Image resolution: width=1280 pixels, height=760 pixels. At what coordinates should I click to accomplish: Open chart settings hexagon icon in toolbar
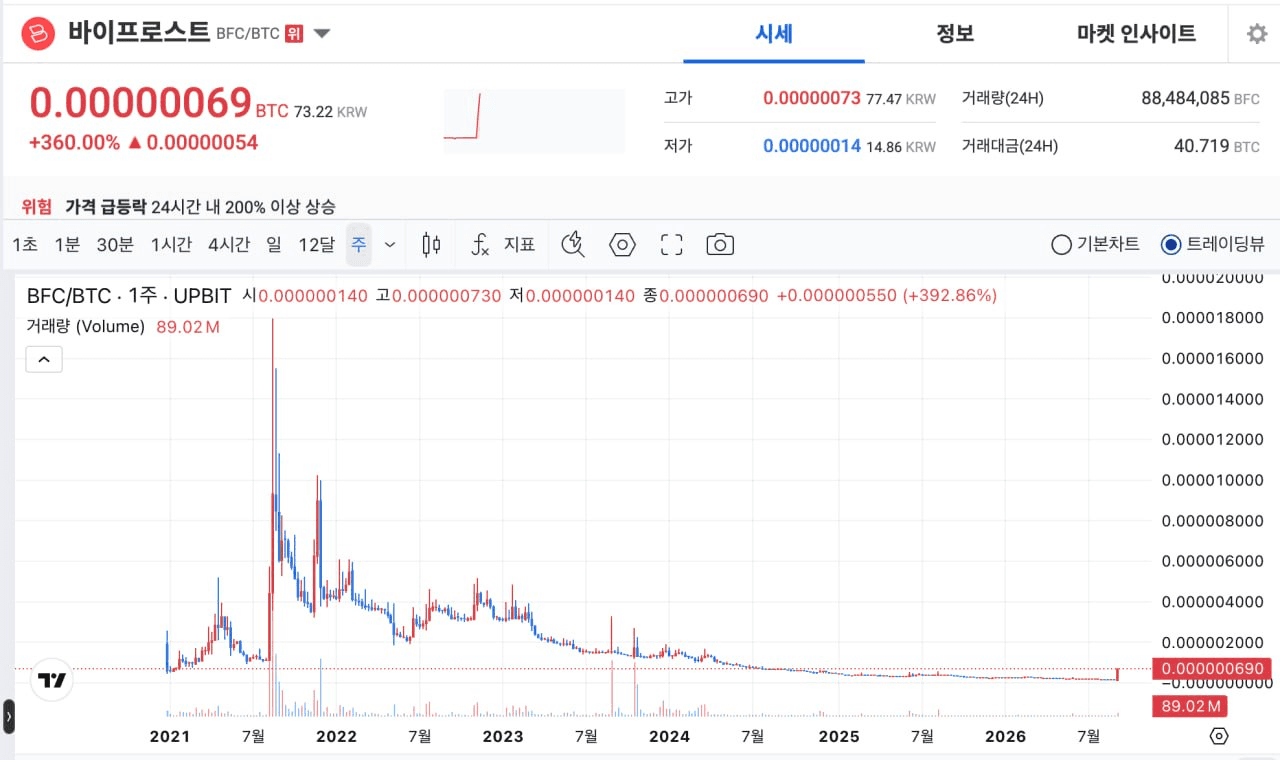(622, 244)
